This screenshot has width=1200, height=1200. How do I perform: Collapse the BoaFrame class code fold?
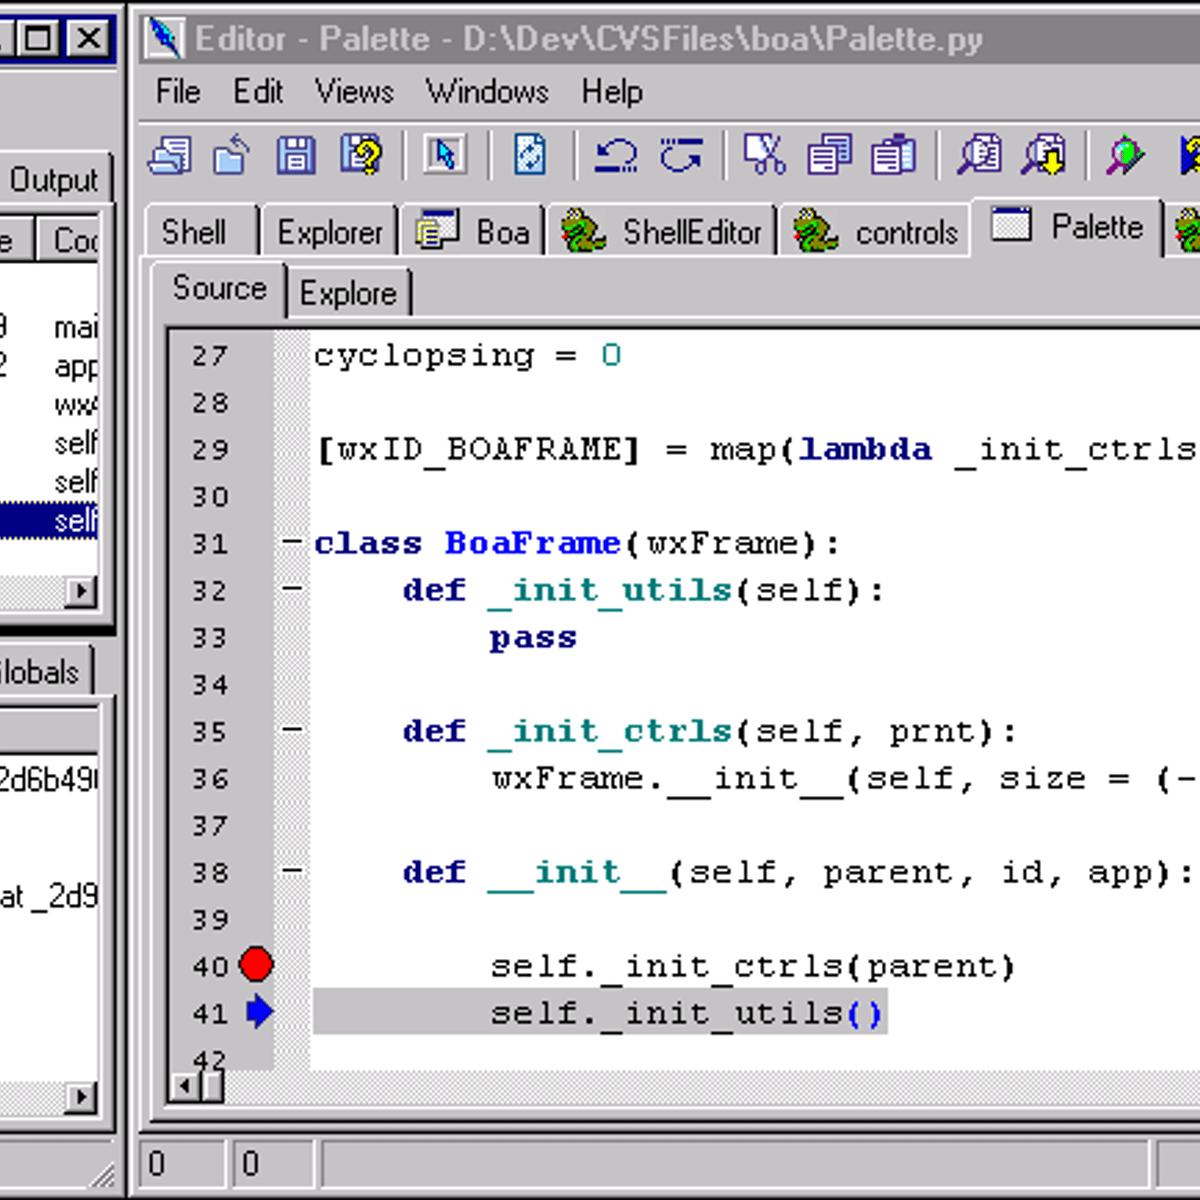click(x=291, y=543)
